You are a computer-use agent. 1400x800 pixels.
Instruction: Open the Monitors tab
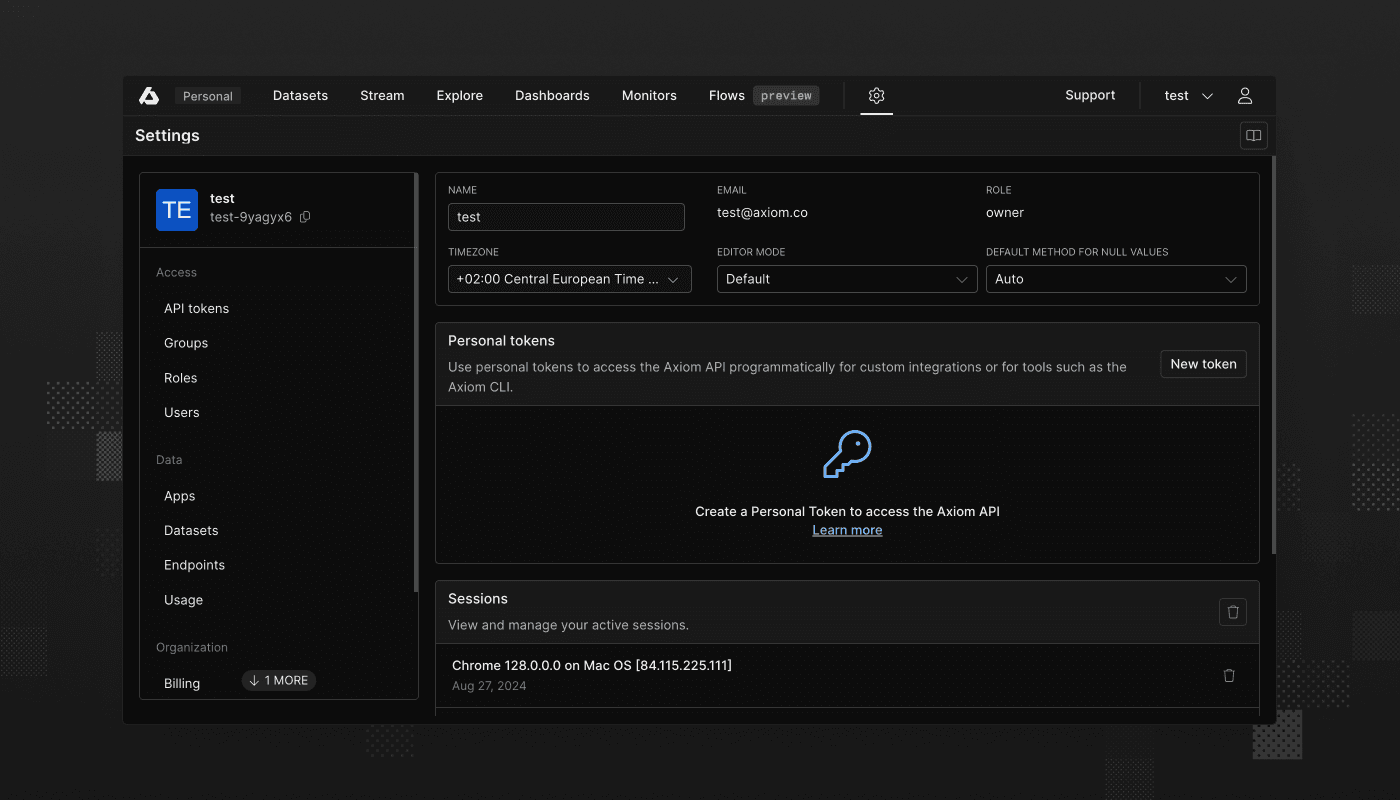[x=649, y=95]
